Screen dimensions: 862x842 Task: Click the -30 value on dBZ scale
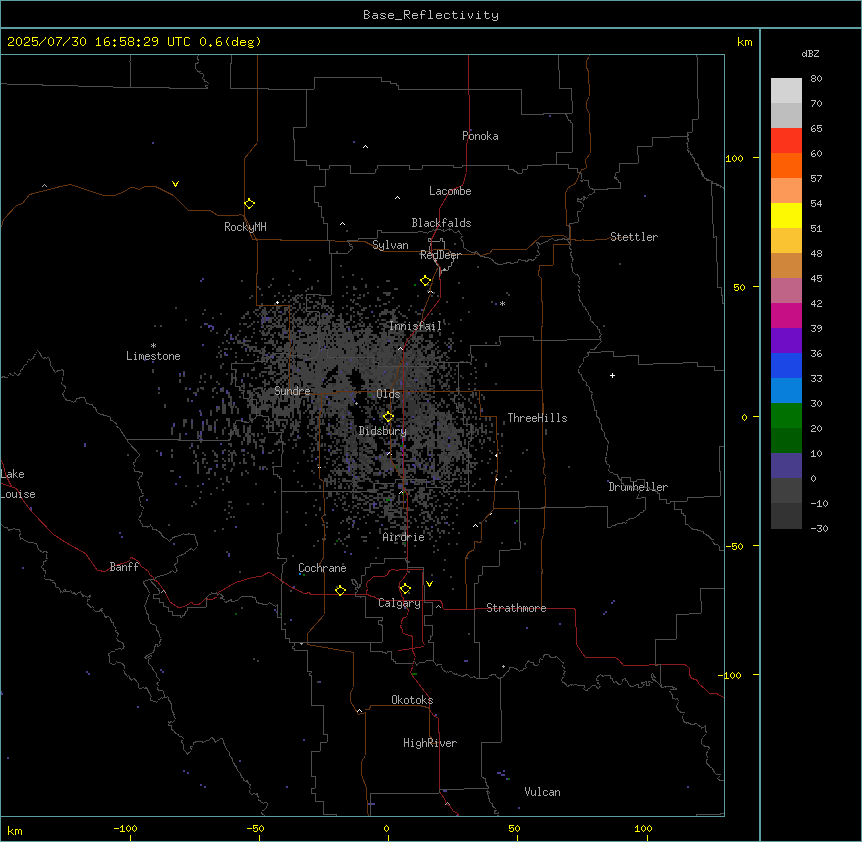(x=819, y=528)
